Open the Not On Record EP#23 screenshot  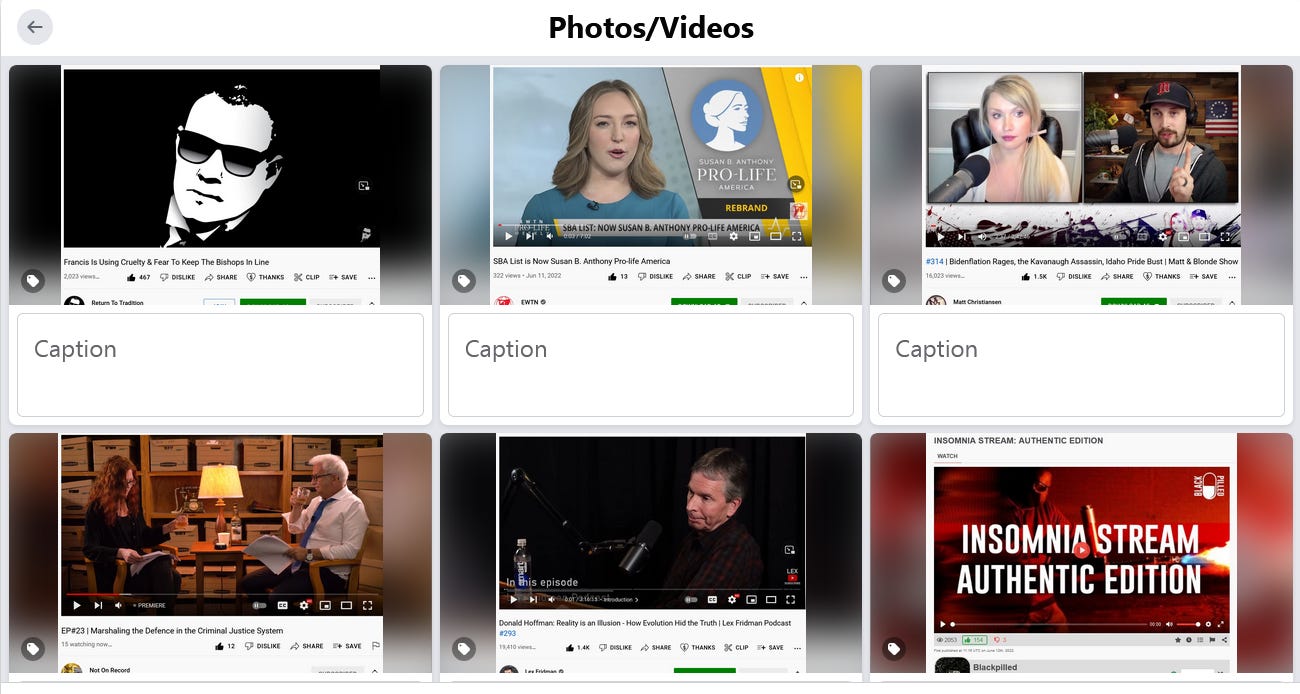coord(220,553)
